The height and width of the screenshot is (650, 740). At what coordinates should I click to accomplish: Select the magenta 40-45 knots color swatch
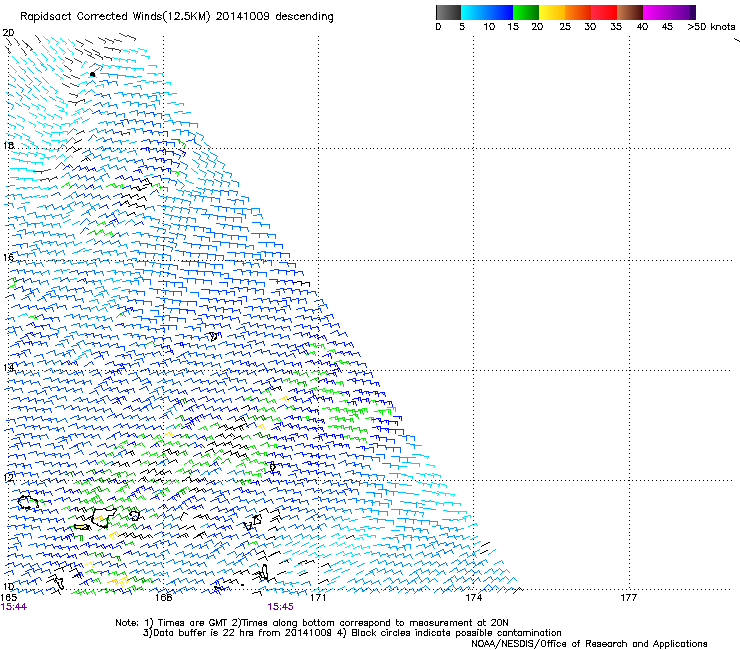coord(656,12)
